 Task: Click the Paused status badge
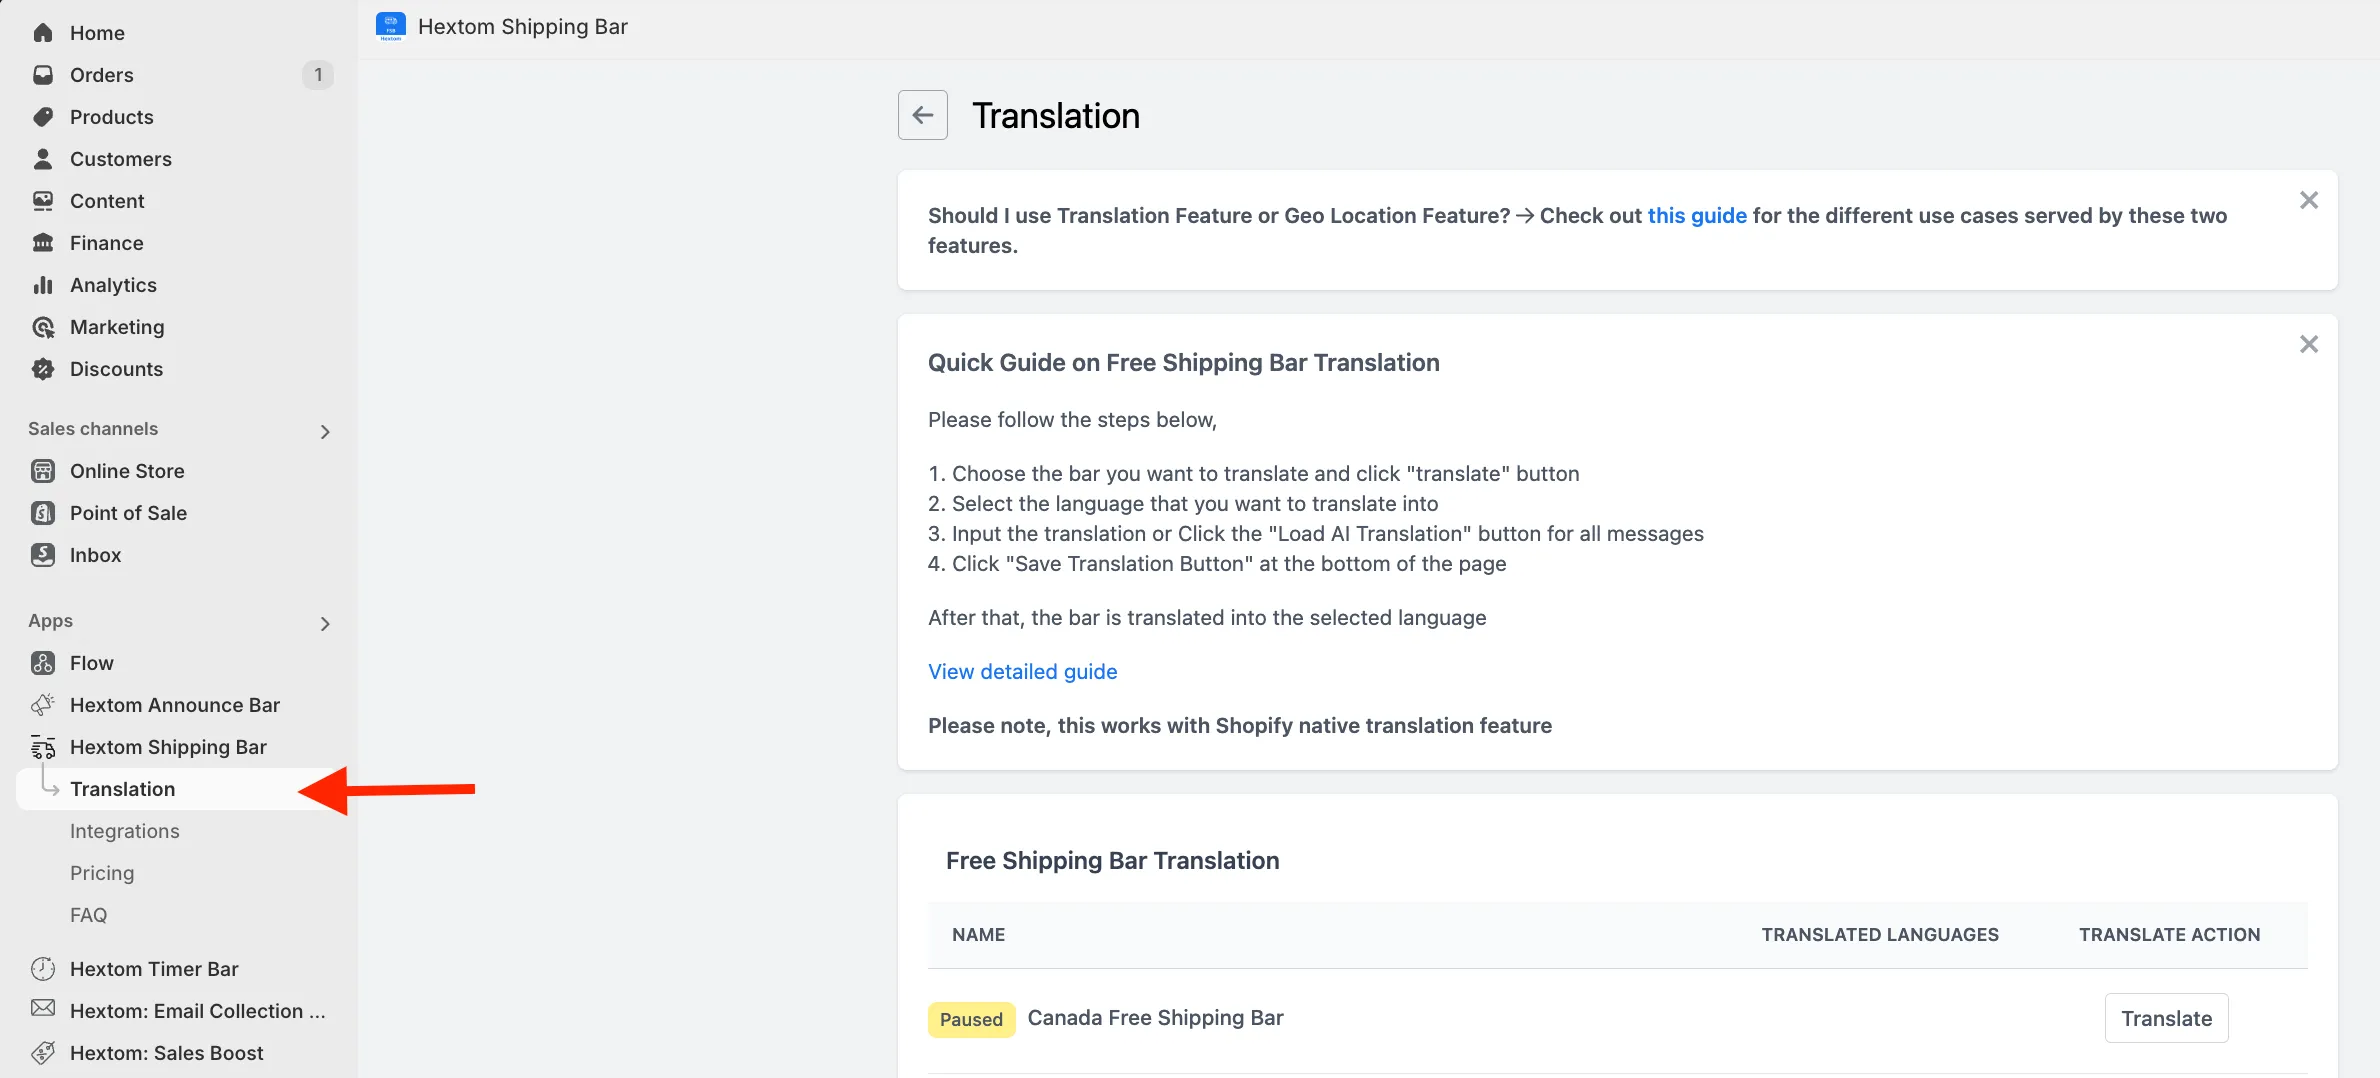coord(971,1019)
